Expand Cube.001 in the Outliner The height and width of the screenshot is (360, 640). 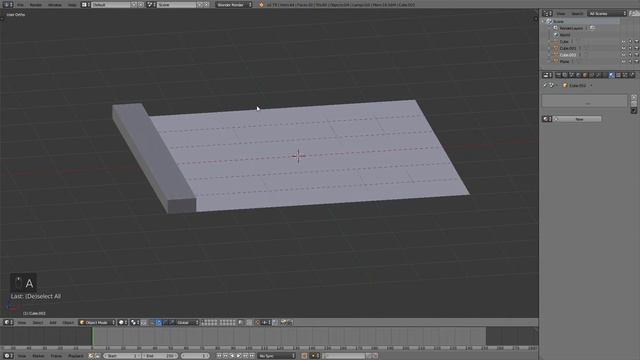pyautogui.click(x=549, y=48)
